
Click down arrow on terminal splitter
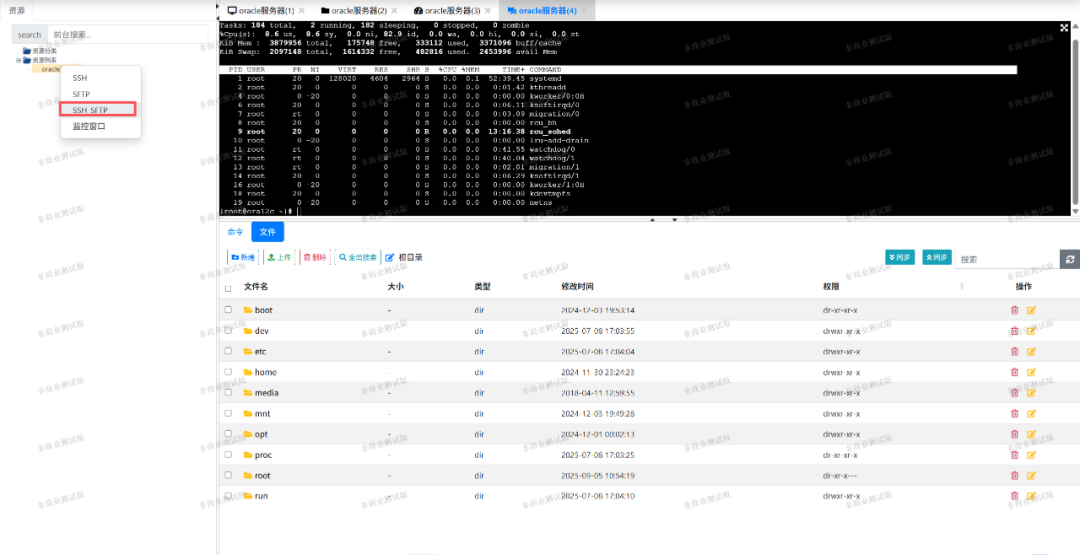pos(674,220)
